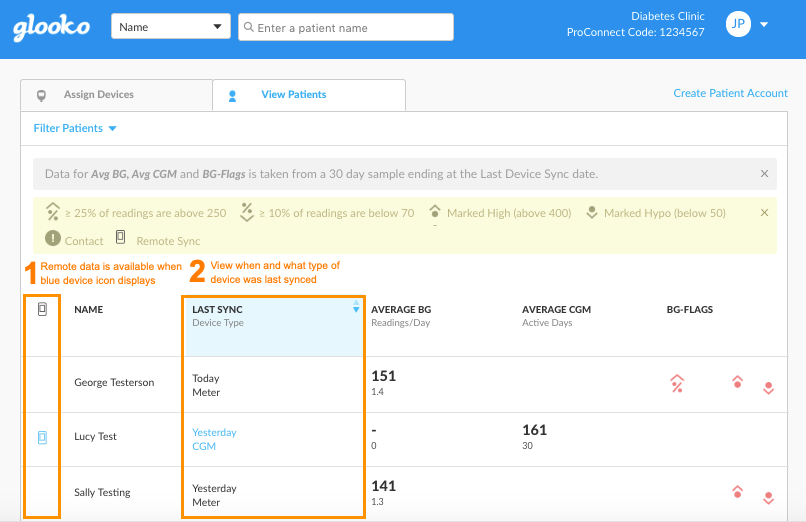
Task: Sort by AVERAGE CGM column header
Action: (556, 310)
